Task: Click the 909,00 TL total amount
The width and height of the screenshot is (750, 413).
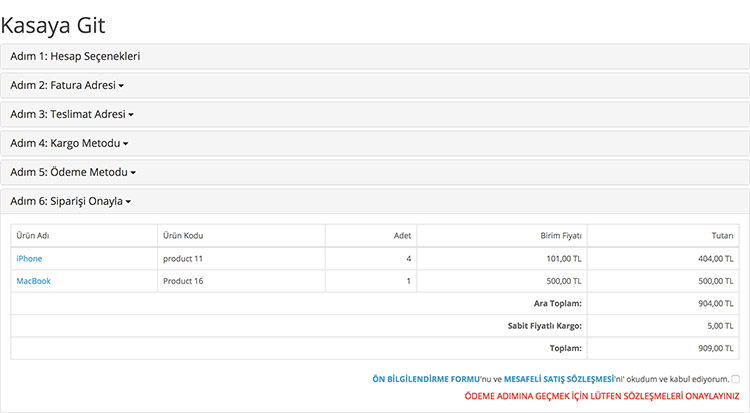Action: click(x=715, y=348)
